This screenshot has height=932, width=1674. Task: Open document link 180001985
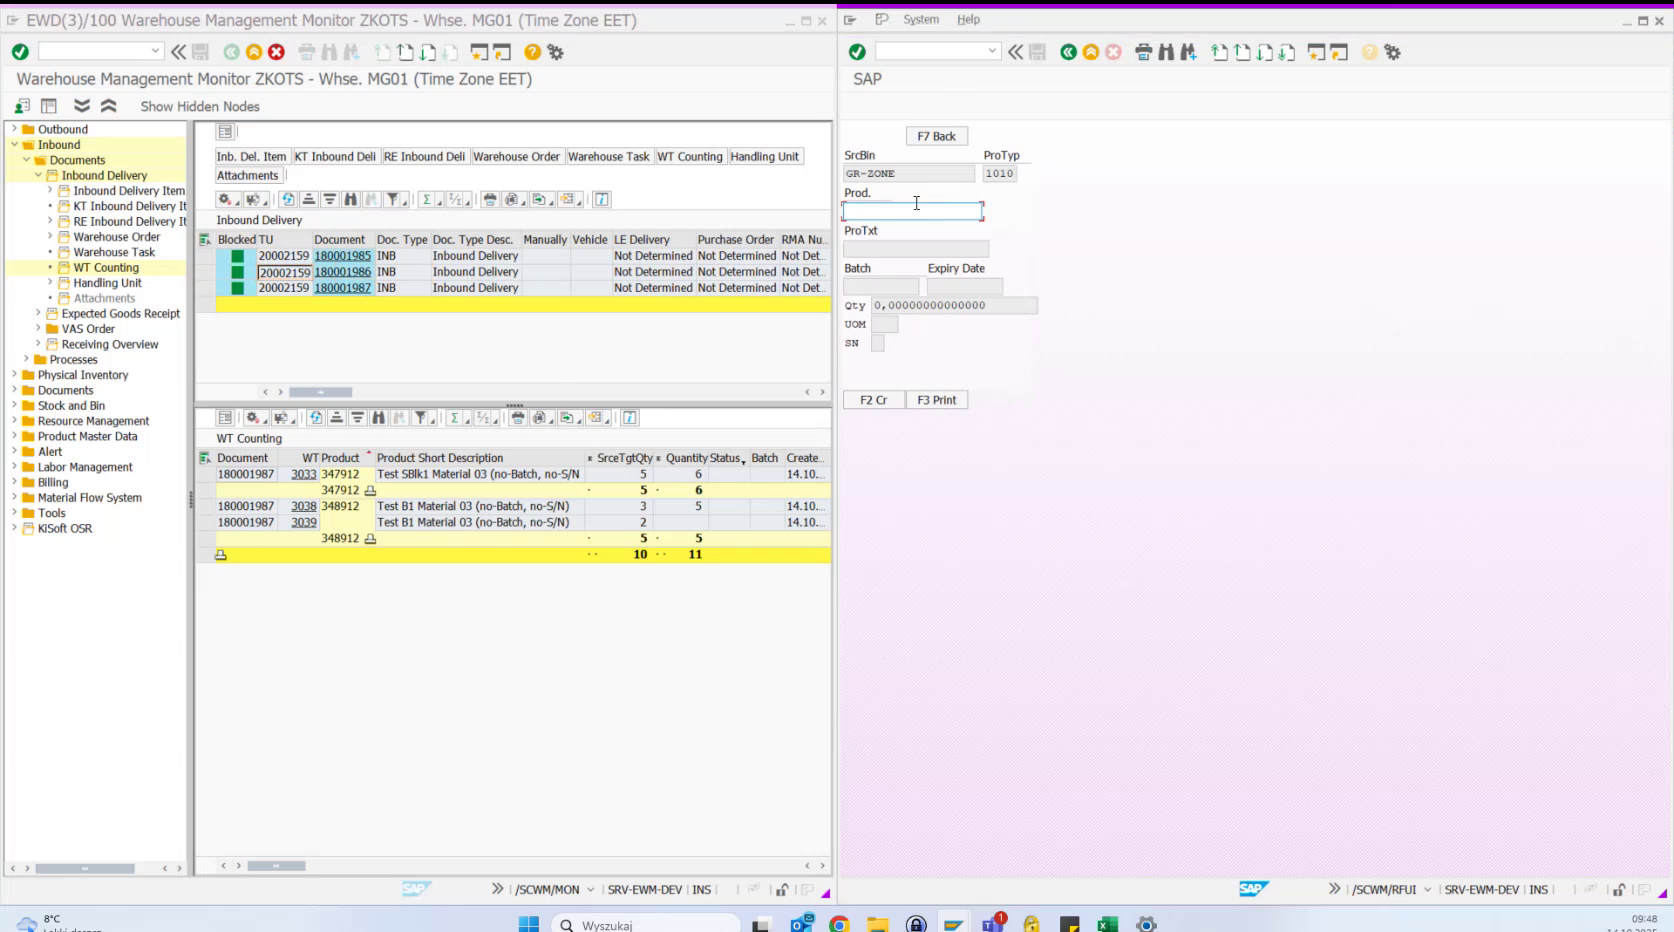pyautogui.click(x=343, y=256)
